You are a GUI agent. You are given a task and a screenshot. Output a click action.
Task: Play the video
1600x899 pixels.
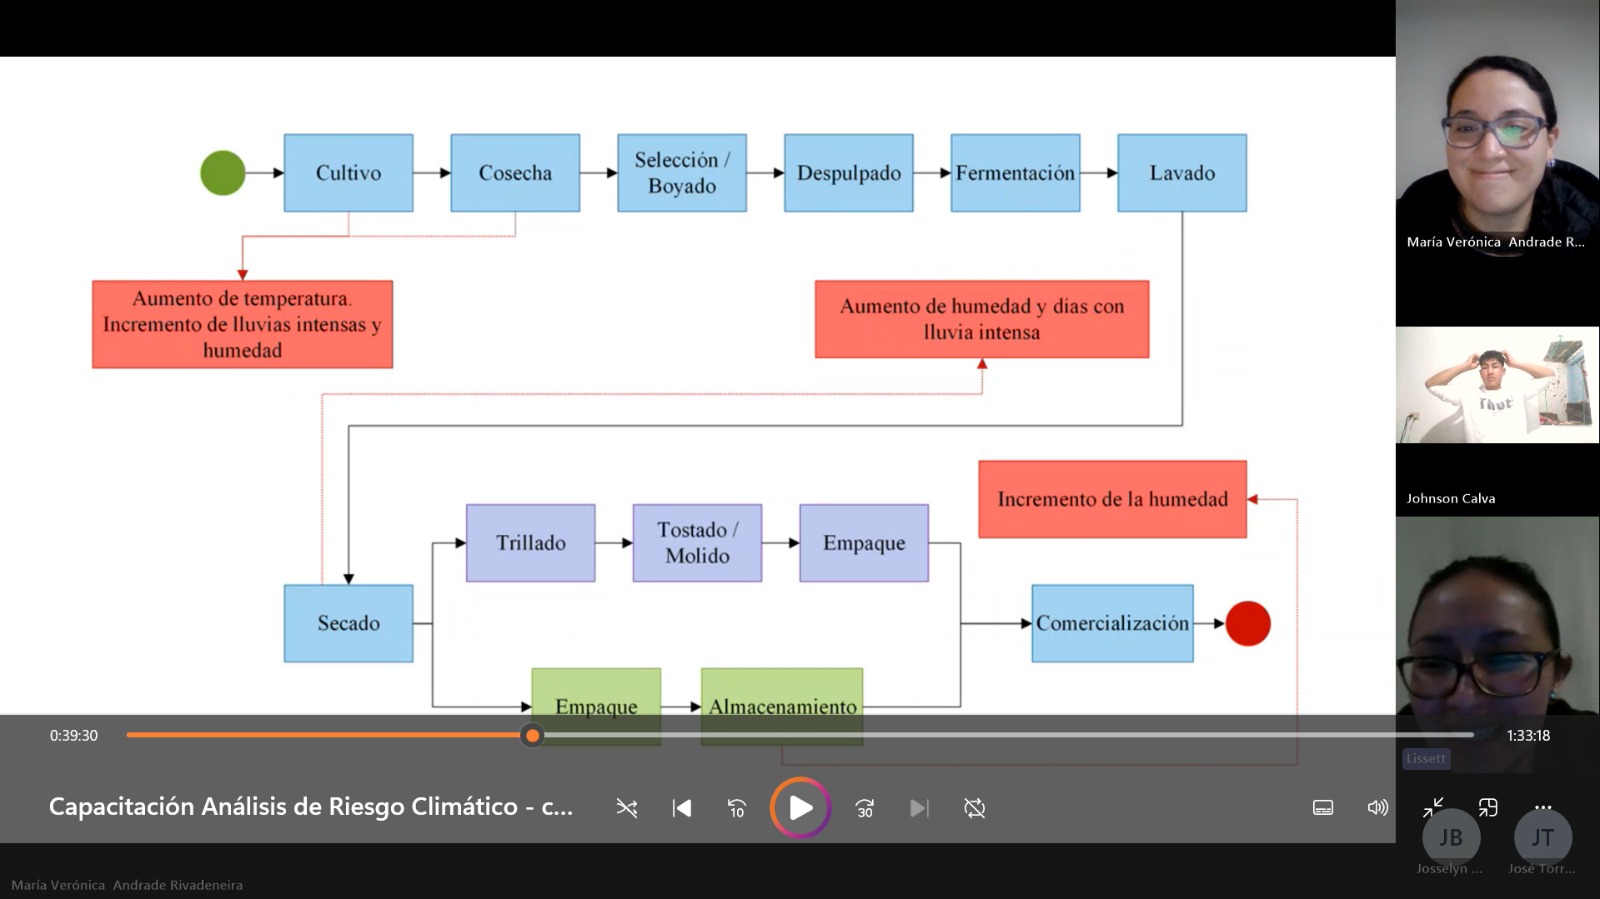pos(800,808)
